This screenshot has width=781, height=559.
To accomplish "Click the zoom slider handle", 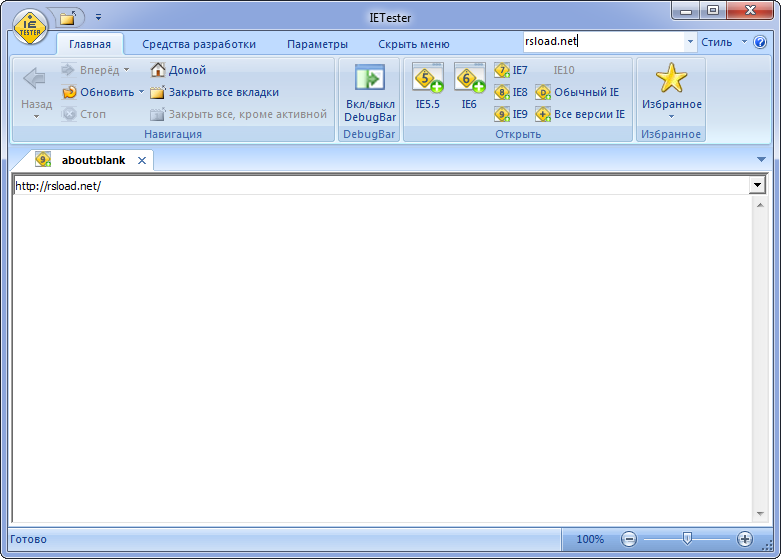I will (687, 539).
